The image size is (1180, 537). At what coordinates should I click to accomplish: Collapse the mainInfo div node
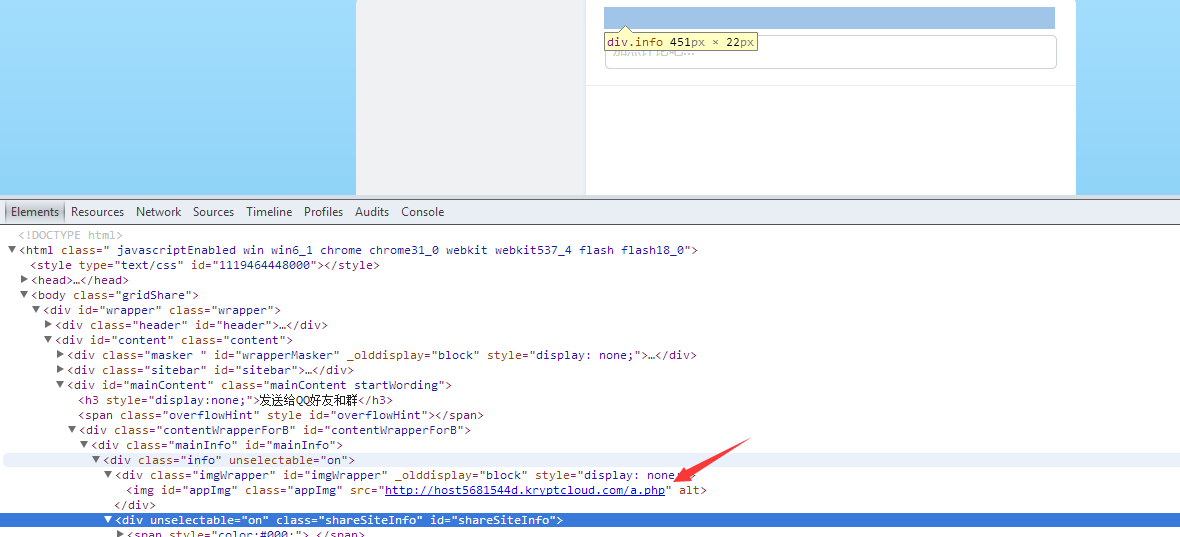[84, 445]
